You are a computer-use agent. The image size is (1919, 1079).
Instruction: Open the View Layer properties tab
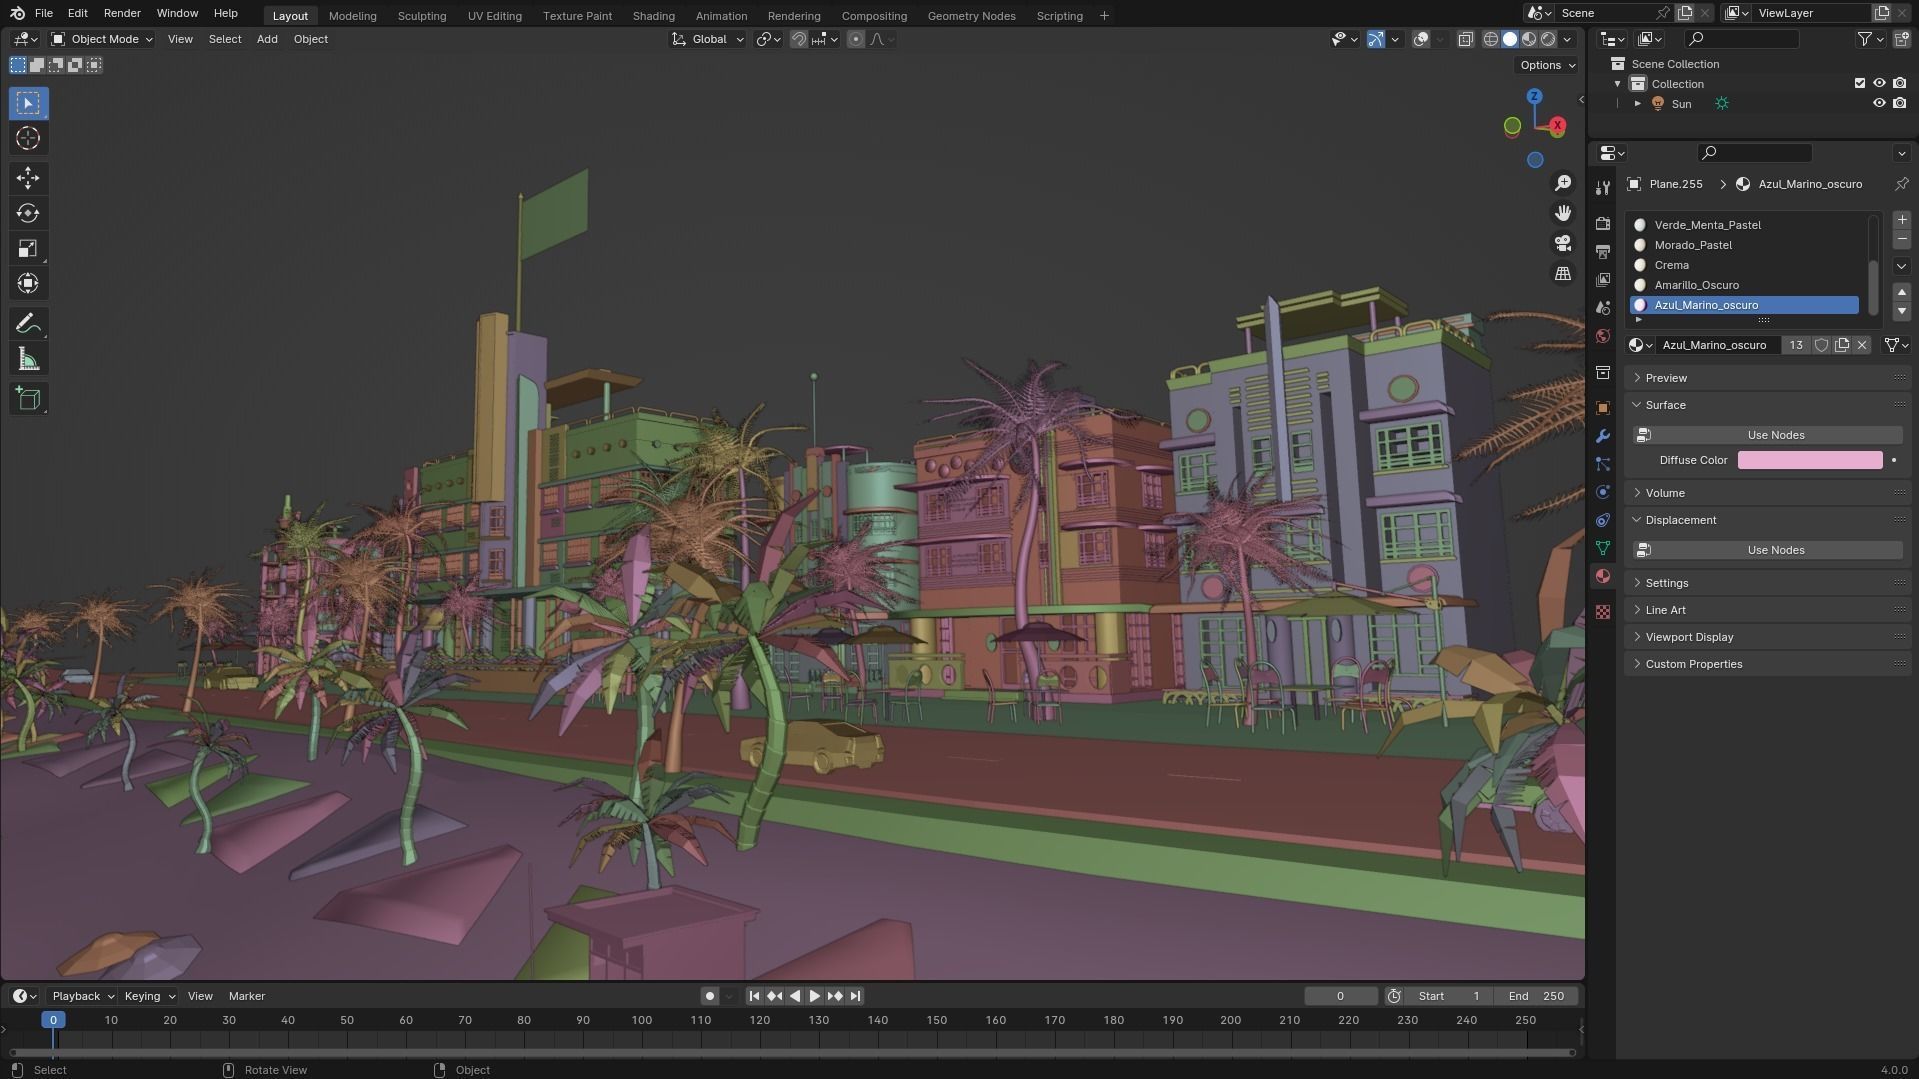(x=1603, y=279)
